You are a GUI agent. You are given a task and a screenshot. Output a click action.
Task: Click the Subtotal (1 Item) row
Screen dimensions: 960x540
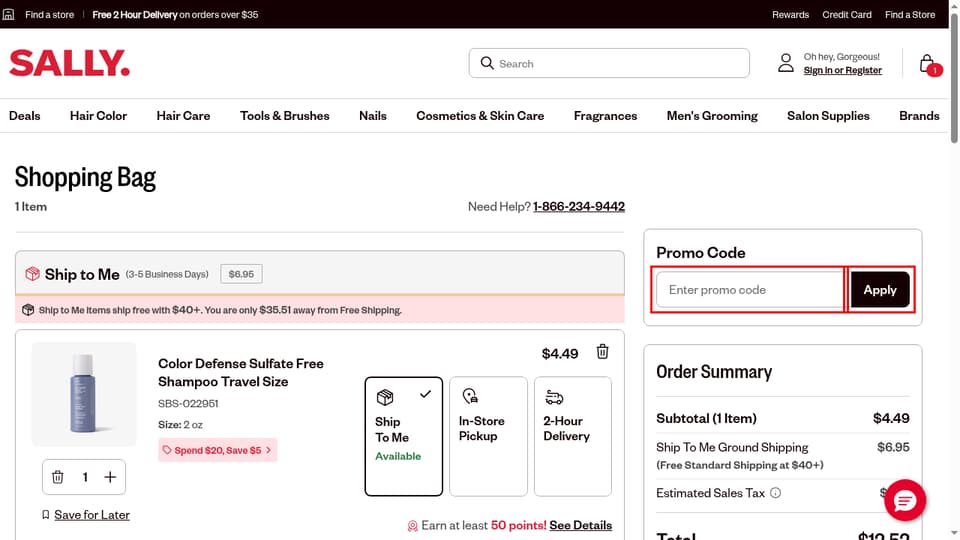(782, 418)
